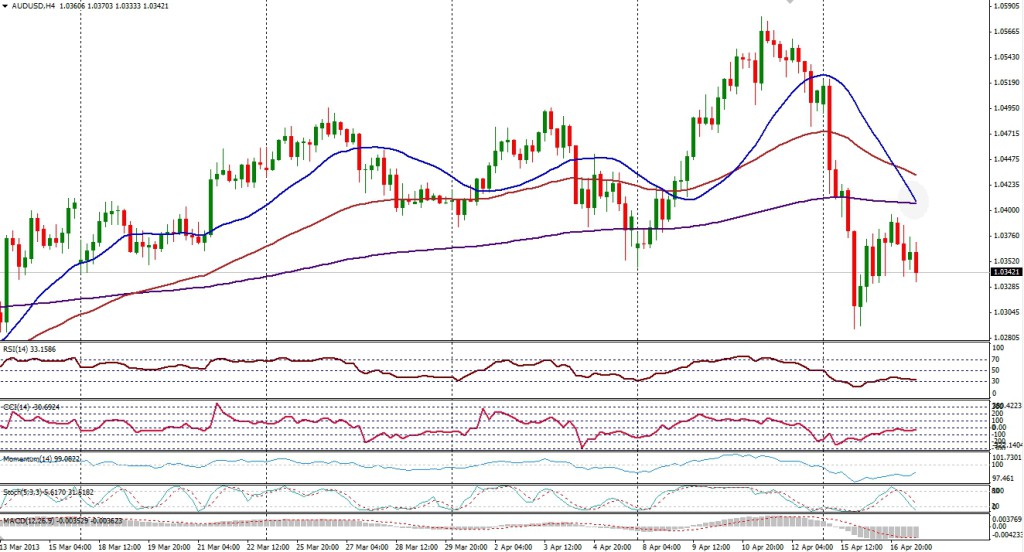
Task: Click the last red candlestick on the chart
Action: click(x=916, y=262)
